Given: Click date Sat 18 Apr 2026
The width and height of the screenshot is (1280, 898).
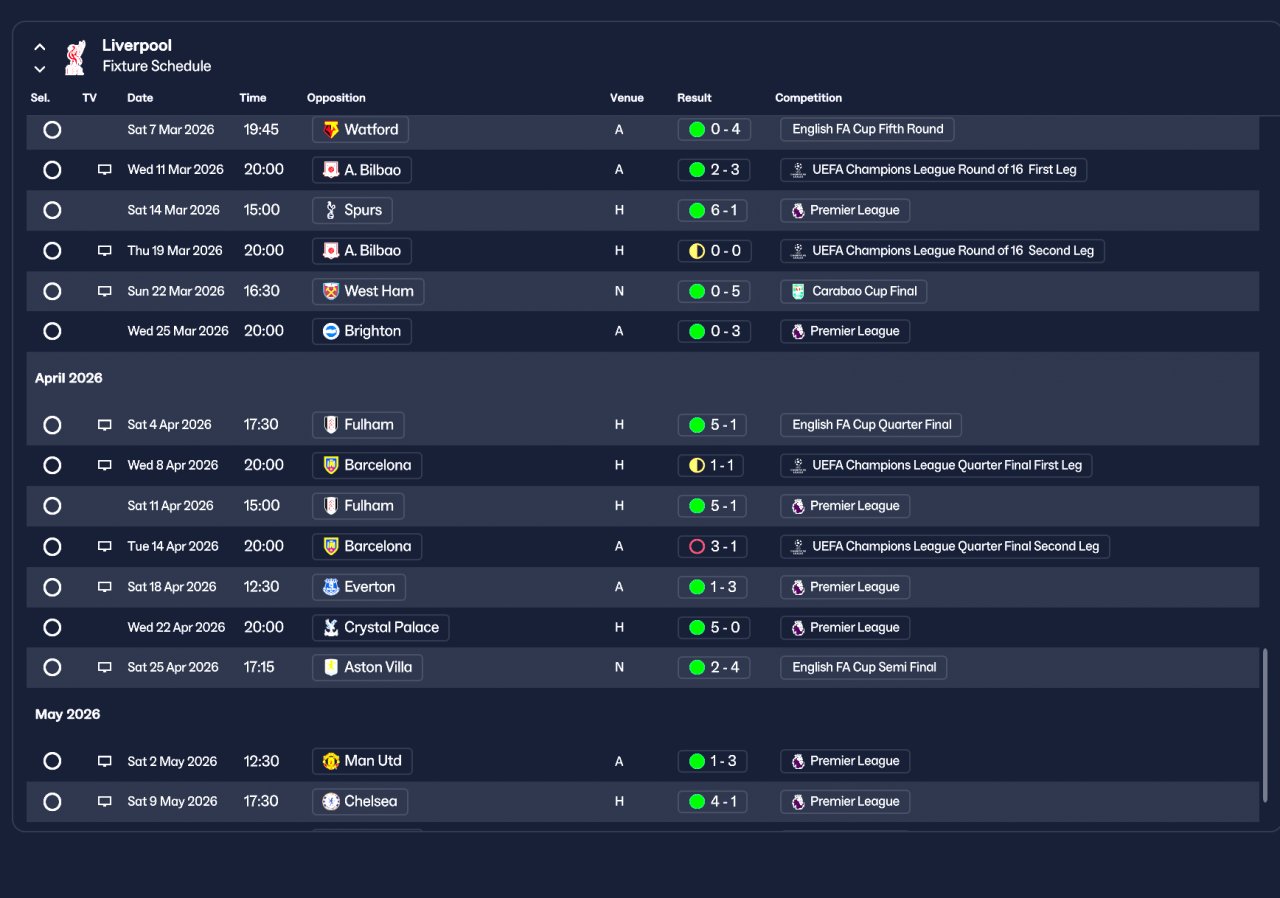Looking at the screenshot, I should 172,587.
